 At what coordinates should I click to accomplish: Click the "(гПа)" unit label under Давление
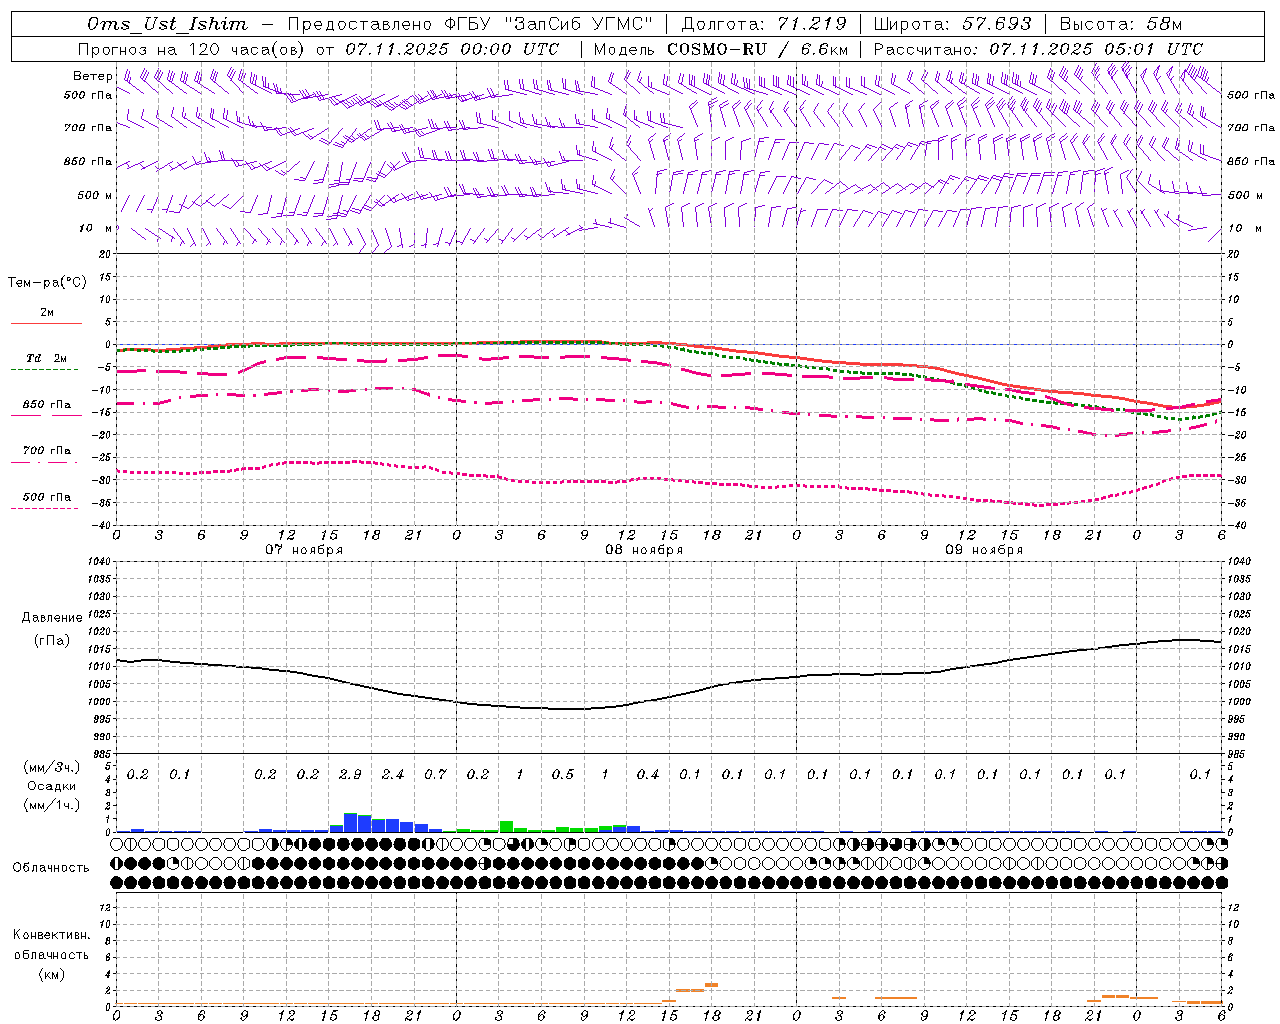click(50, 641)
